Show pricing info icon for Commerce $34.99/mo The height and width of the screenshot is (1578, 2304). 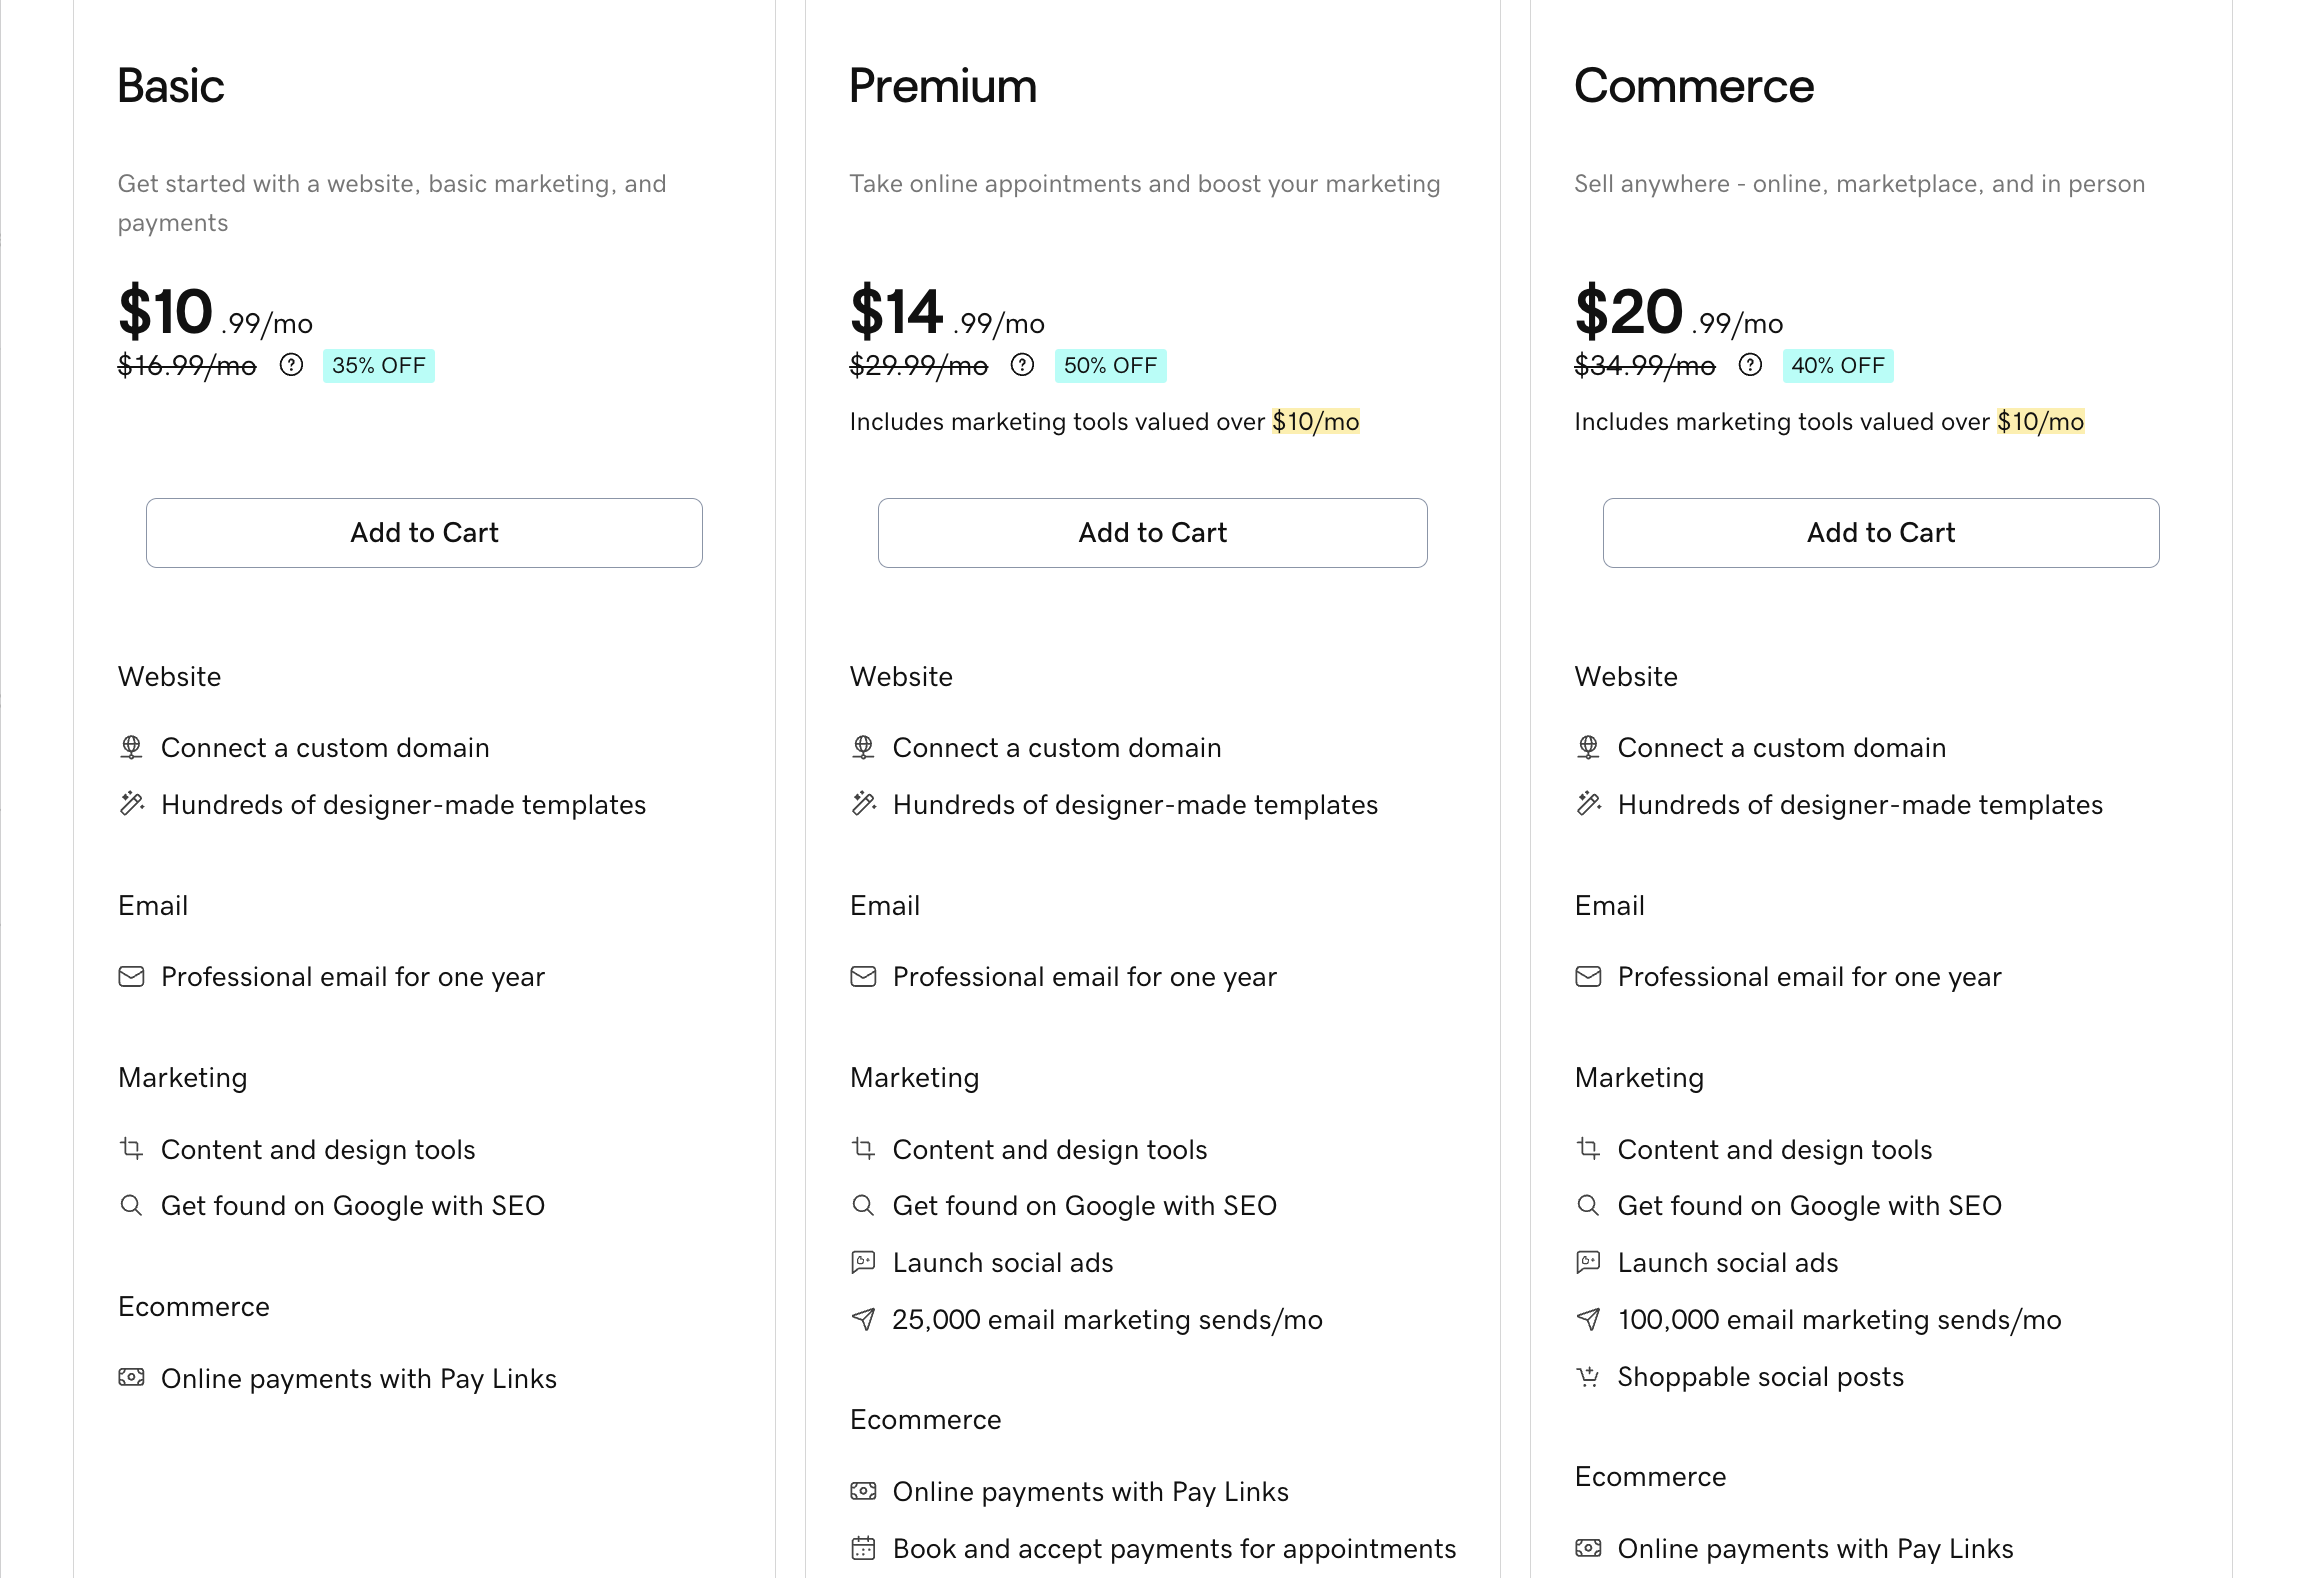[1750, 365]
